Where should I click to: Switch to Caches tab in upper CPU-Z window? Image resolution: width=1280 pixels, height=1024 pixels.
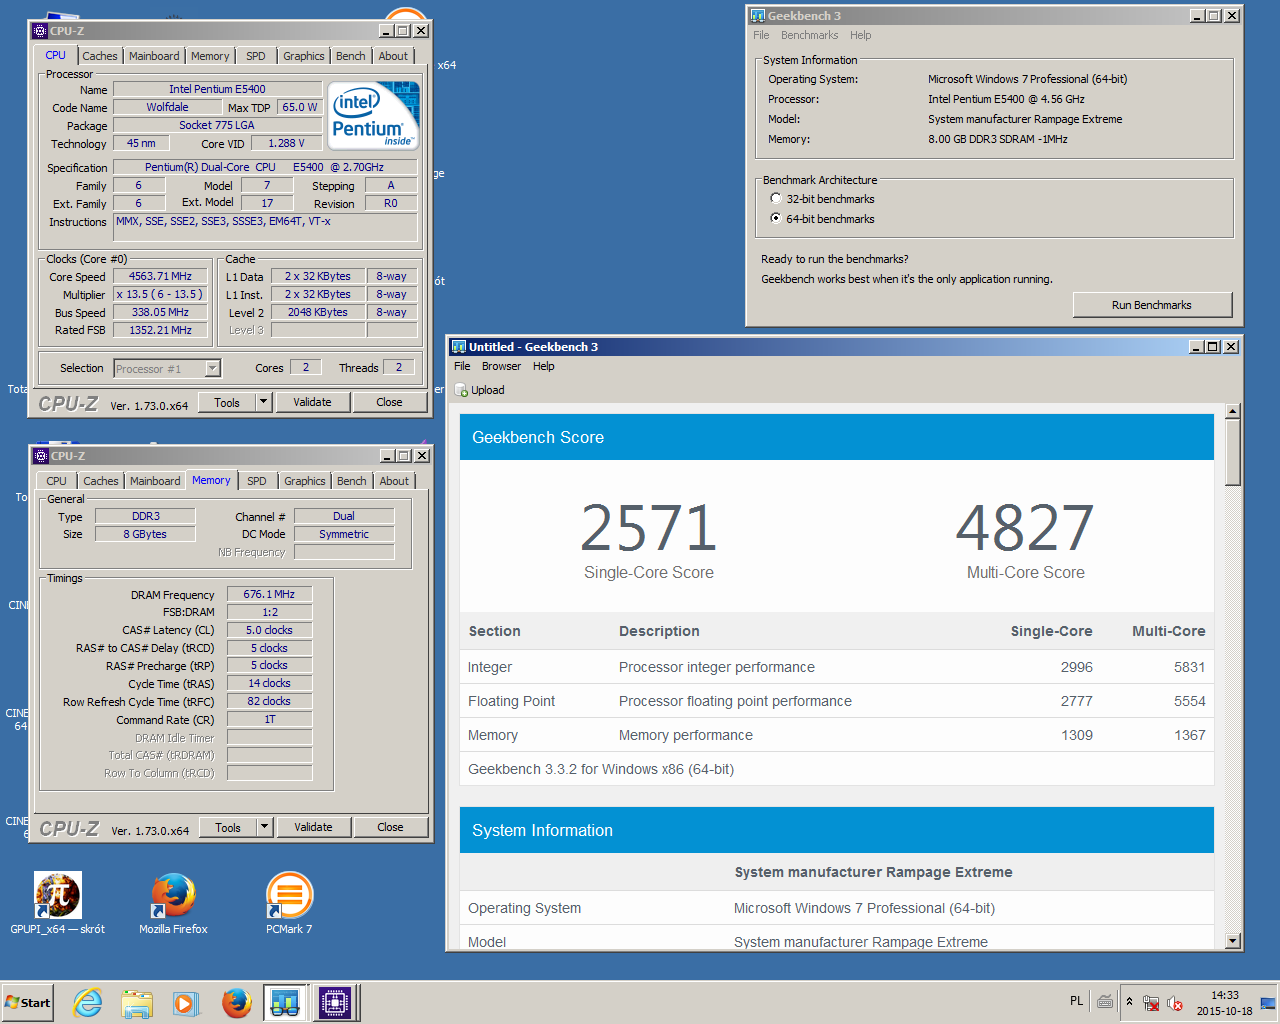point(100,56)
